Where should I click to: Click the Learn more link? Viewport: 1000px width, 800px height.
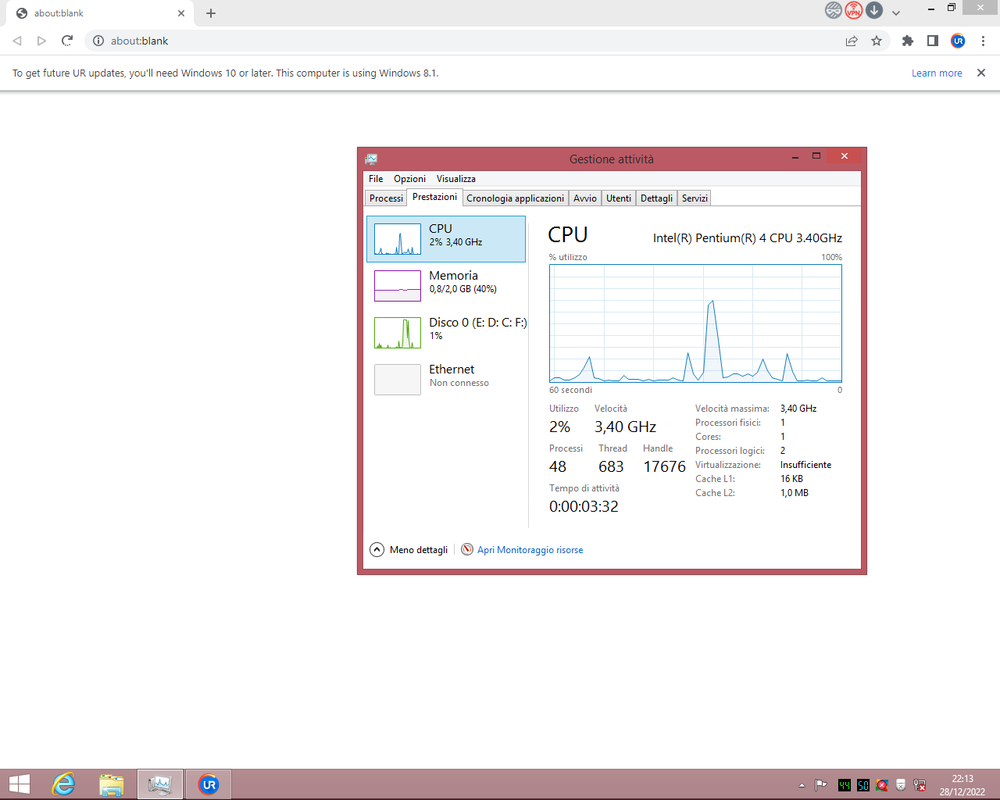936,73
